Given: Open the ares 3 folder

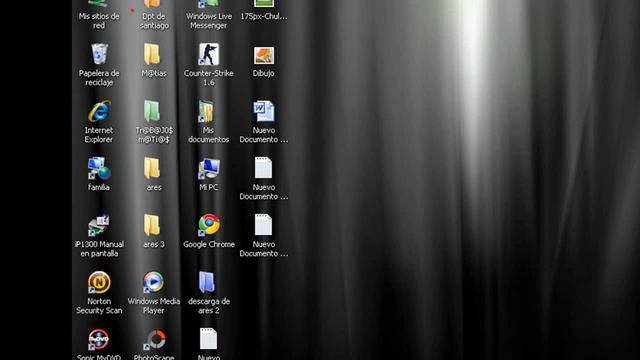Looking at the screenshot, I should tap(152, 225).
